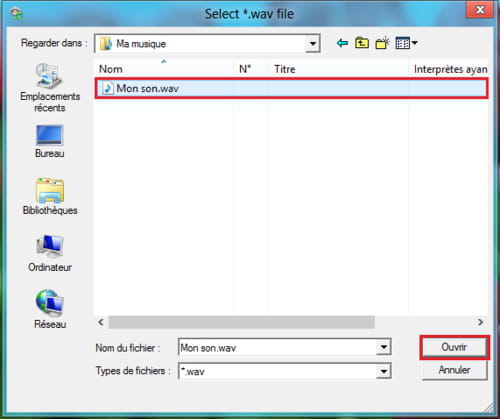The height and width of the screenshot is (419, 500).
Task: Open Ordinateur in the sidebar
Action: (50, 253)
